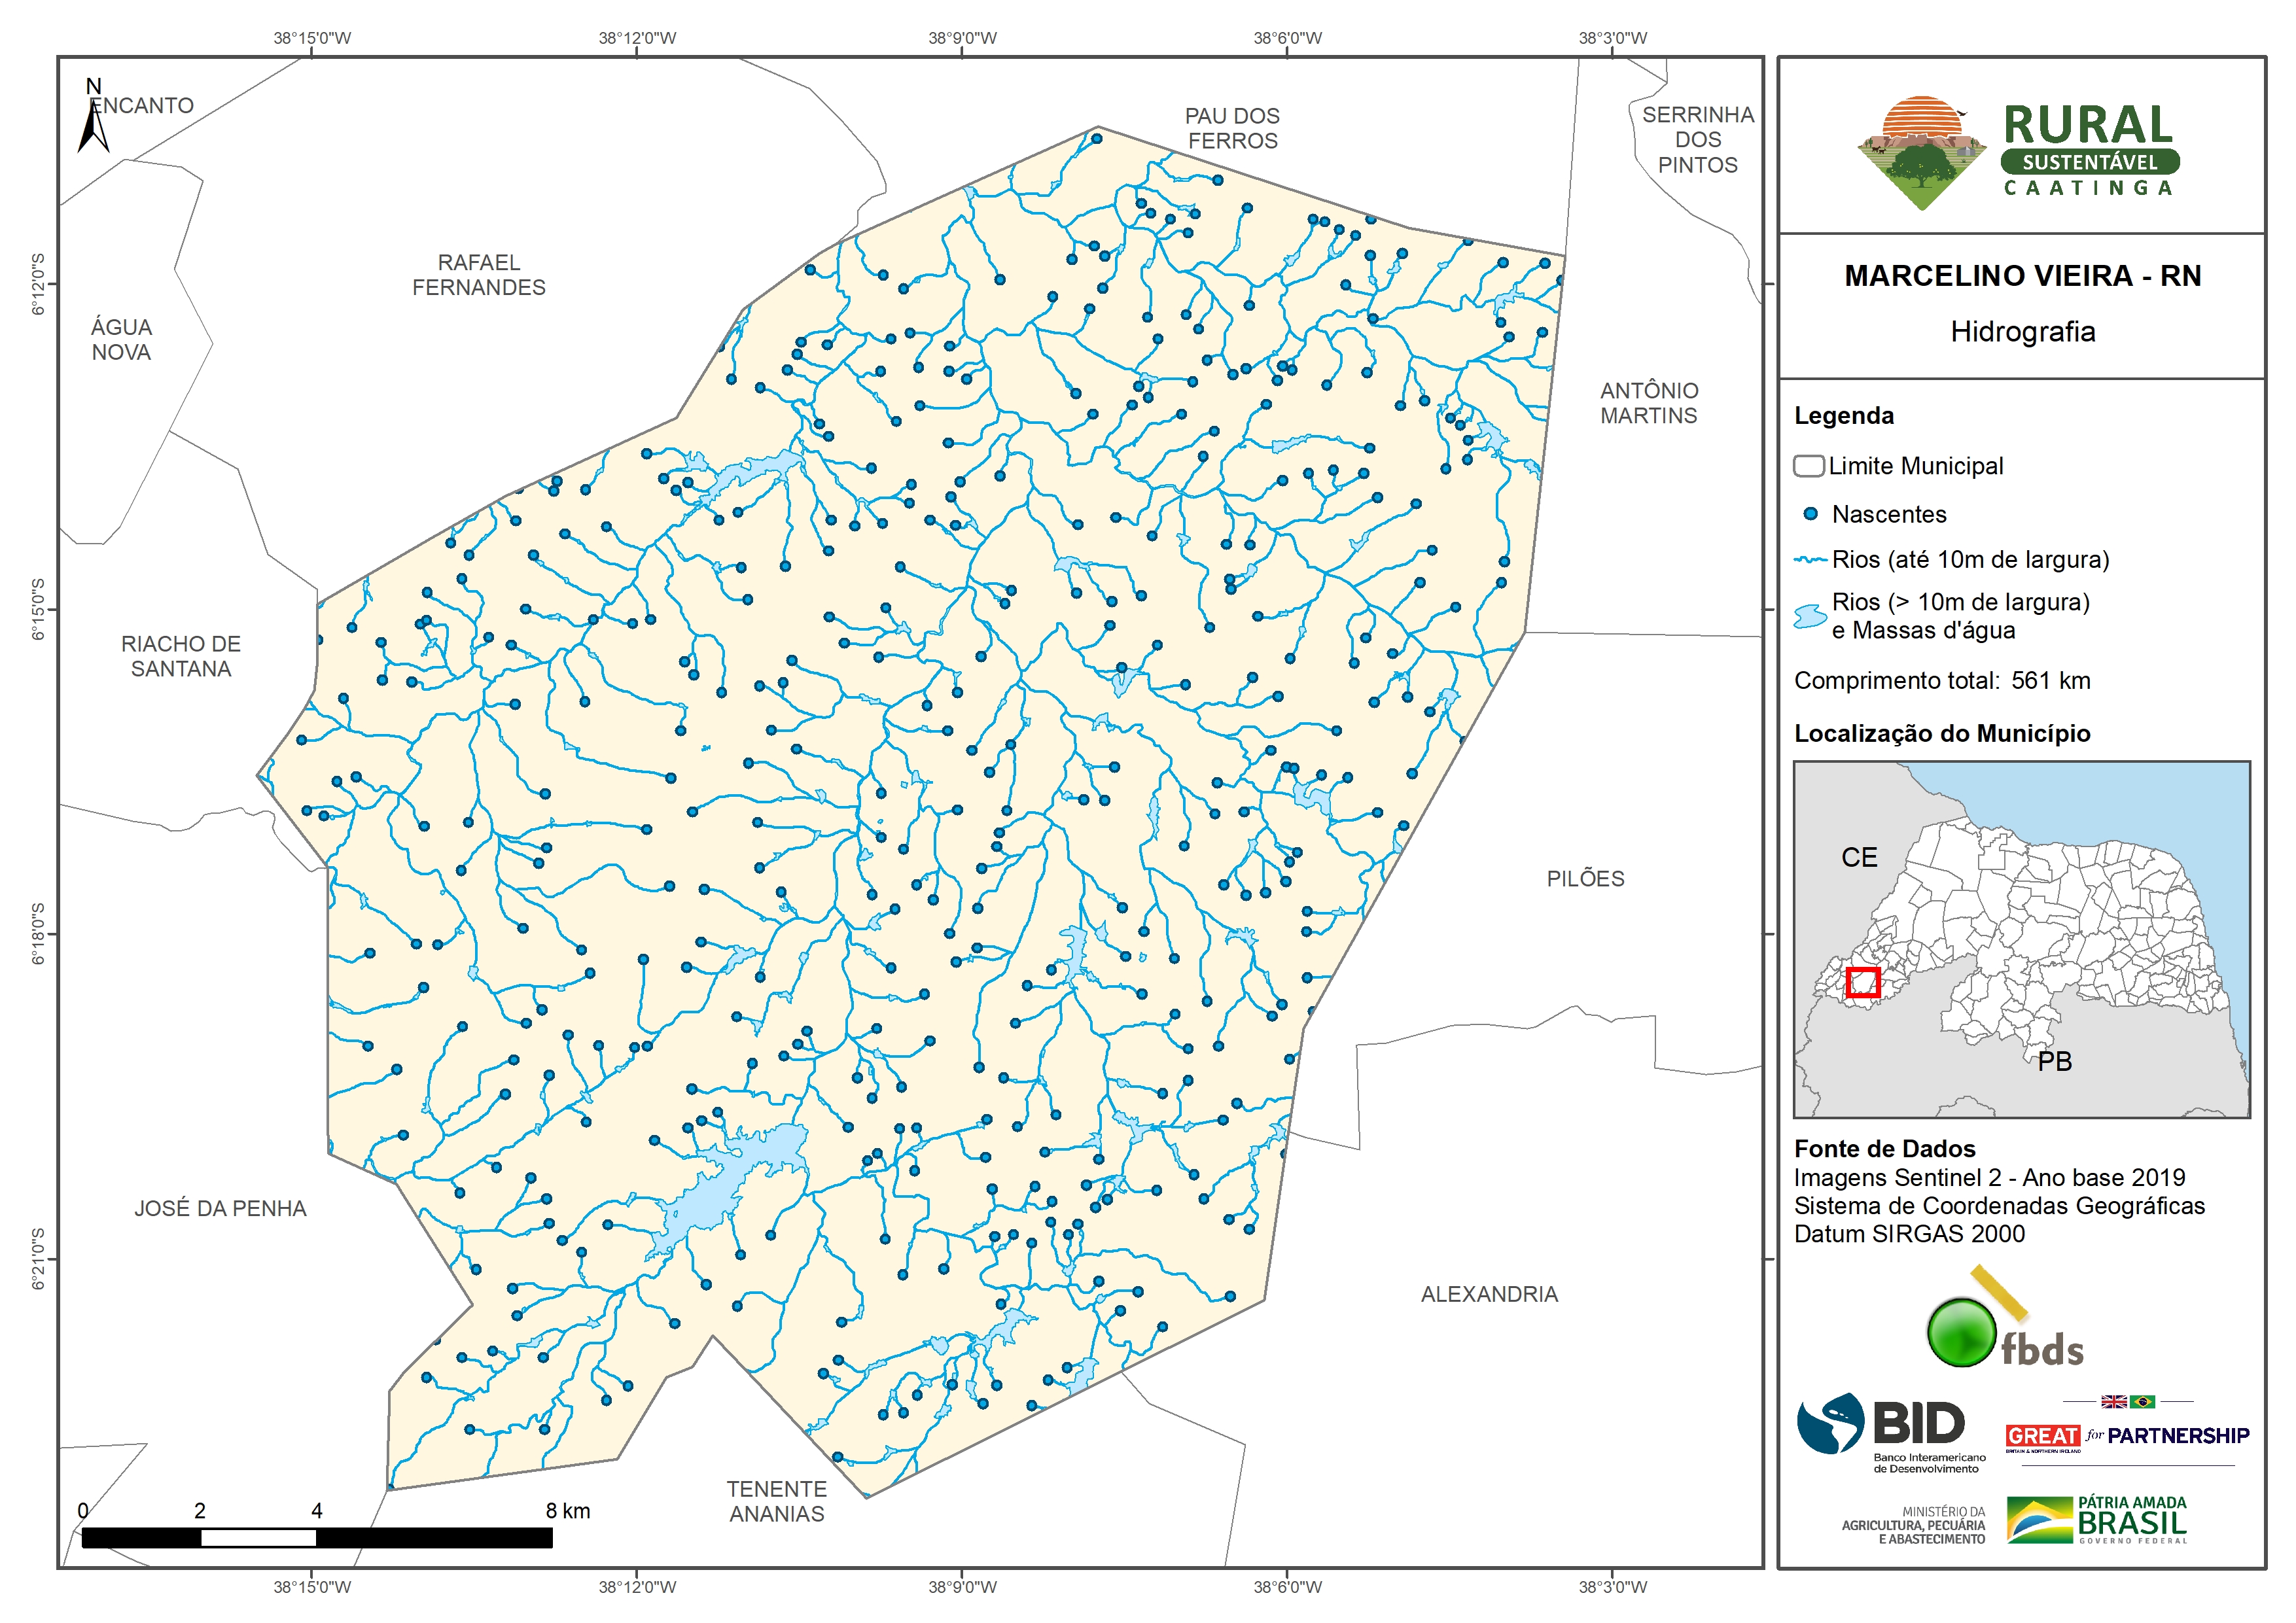2296x1623 pixels.
Task: Click the PAU DOS FERROS label
Action: click(1232, 128)
